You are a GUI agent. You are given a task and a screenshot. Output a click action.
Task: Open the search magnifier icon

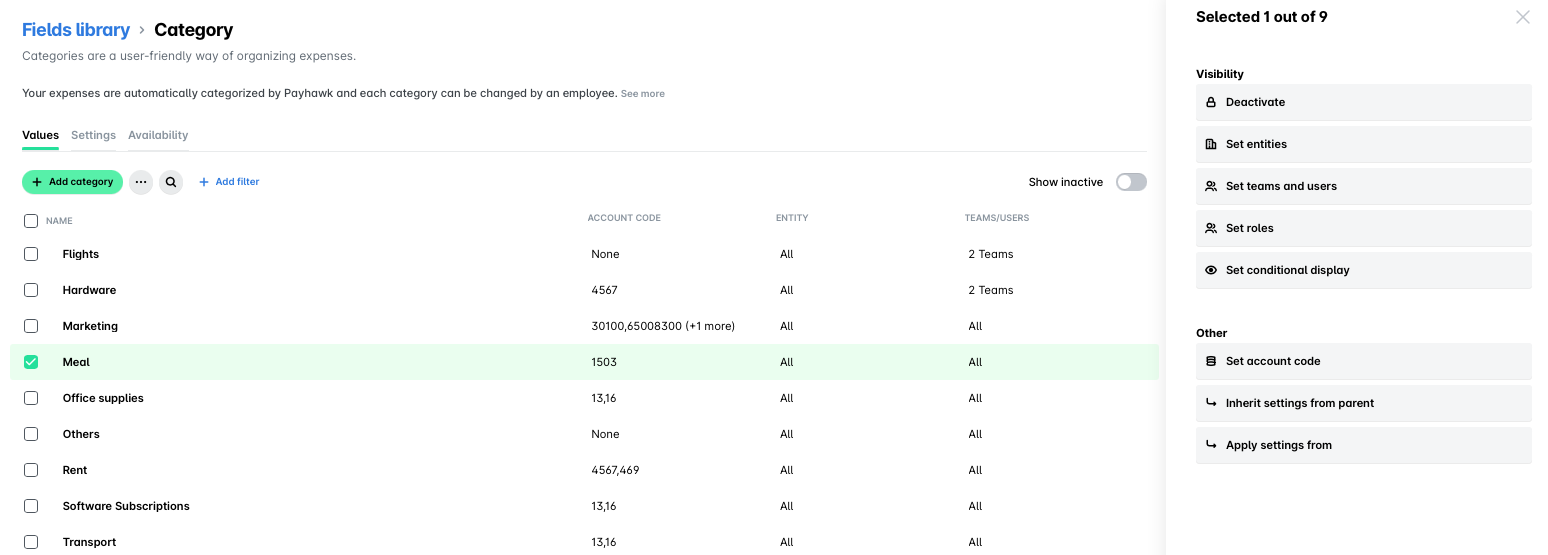point(171,182)
